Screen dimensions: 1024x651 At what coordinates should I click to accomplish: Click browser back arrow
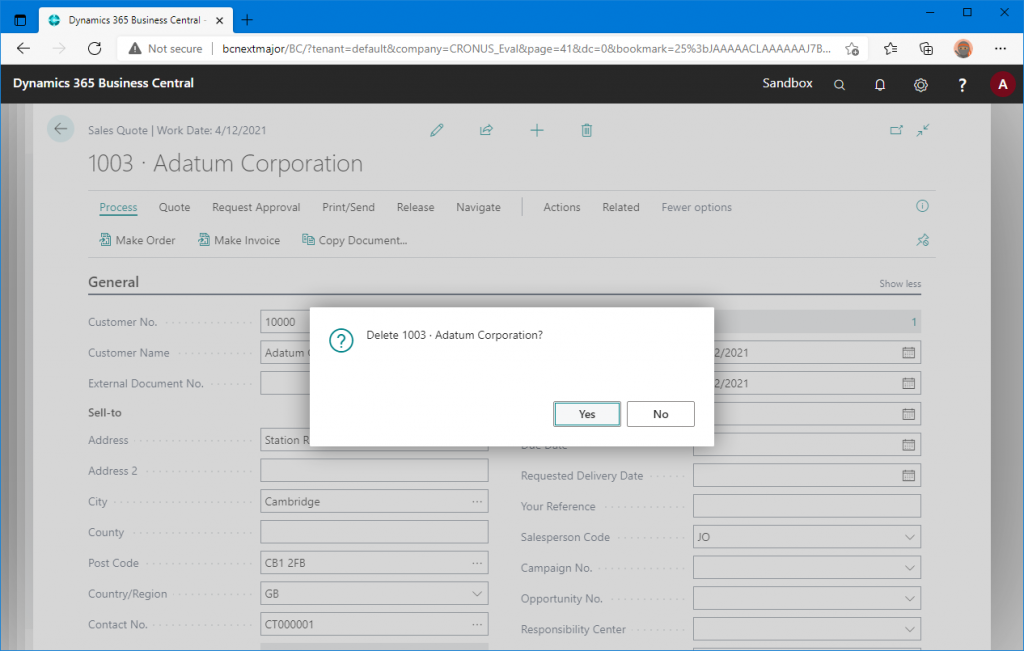(x=24, y=48)
